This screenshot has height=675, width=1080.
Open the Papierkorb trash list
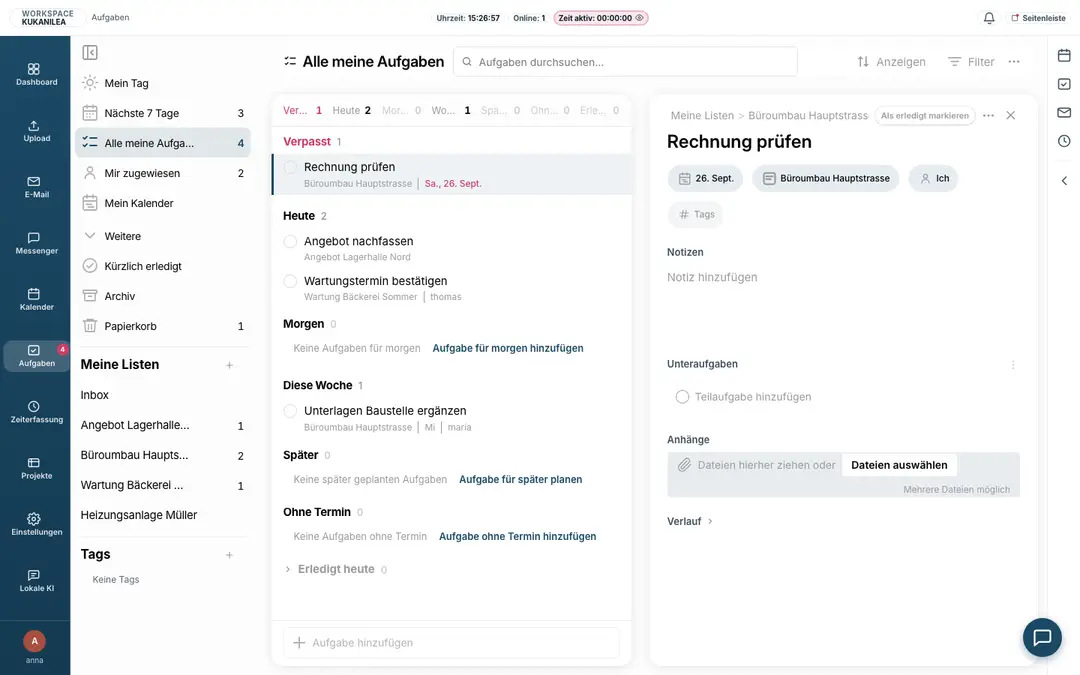163,326
